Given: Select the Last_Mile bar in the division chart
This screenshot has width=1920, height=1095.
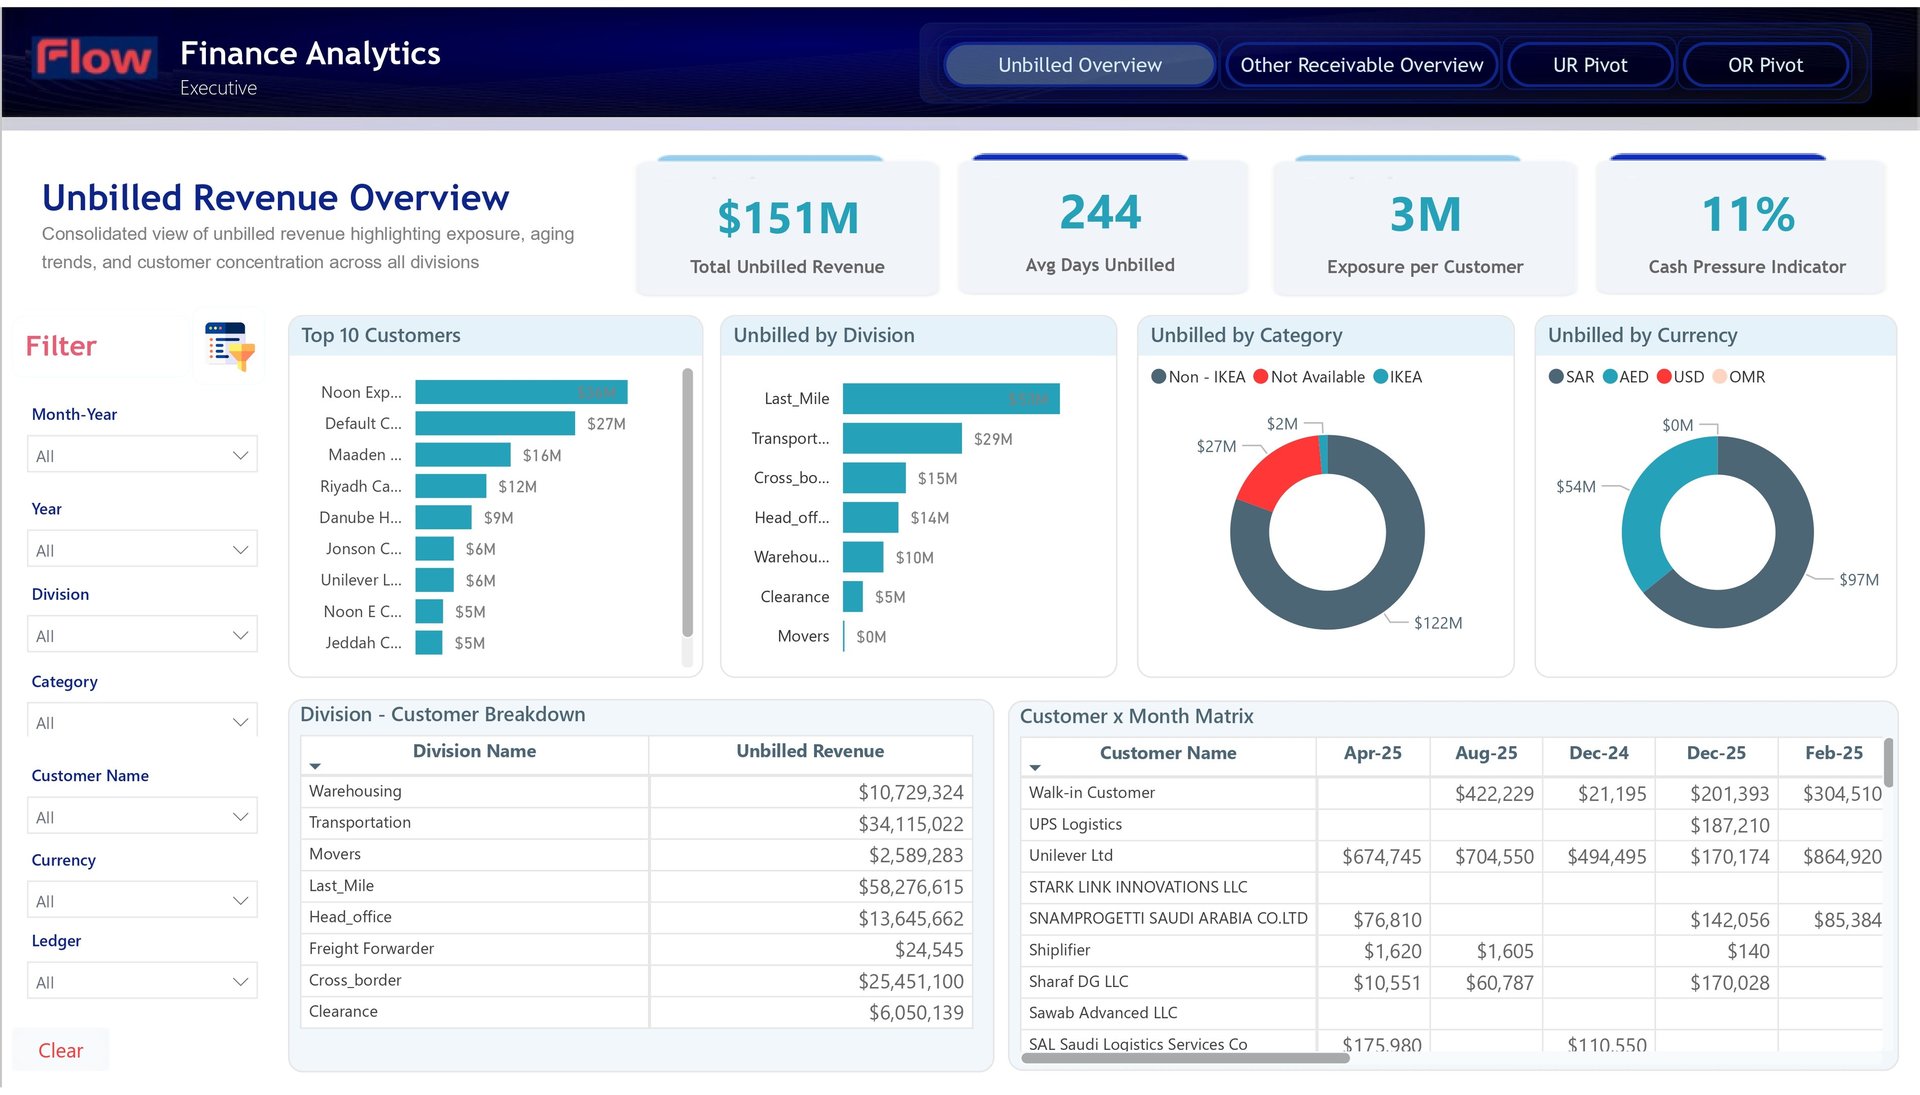Looking at the screenshot, I should [x=950, y=399].
